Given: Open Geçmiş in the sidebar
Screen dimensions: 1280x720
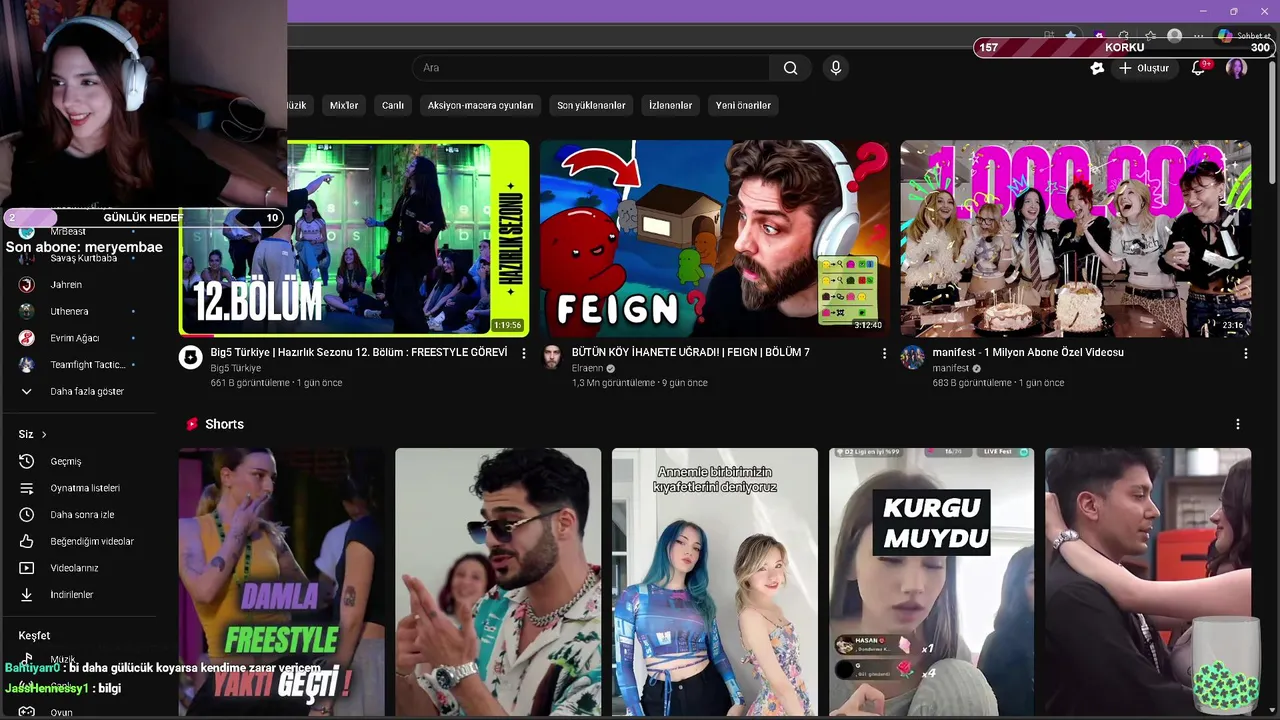Looking at the screenshot, I should point(80,461).
